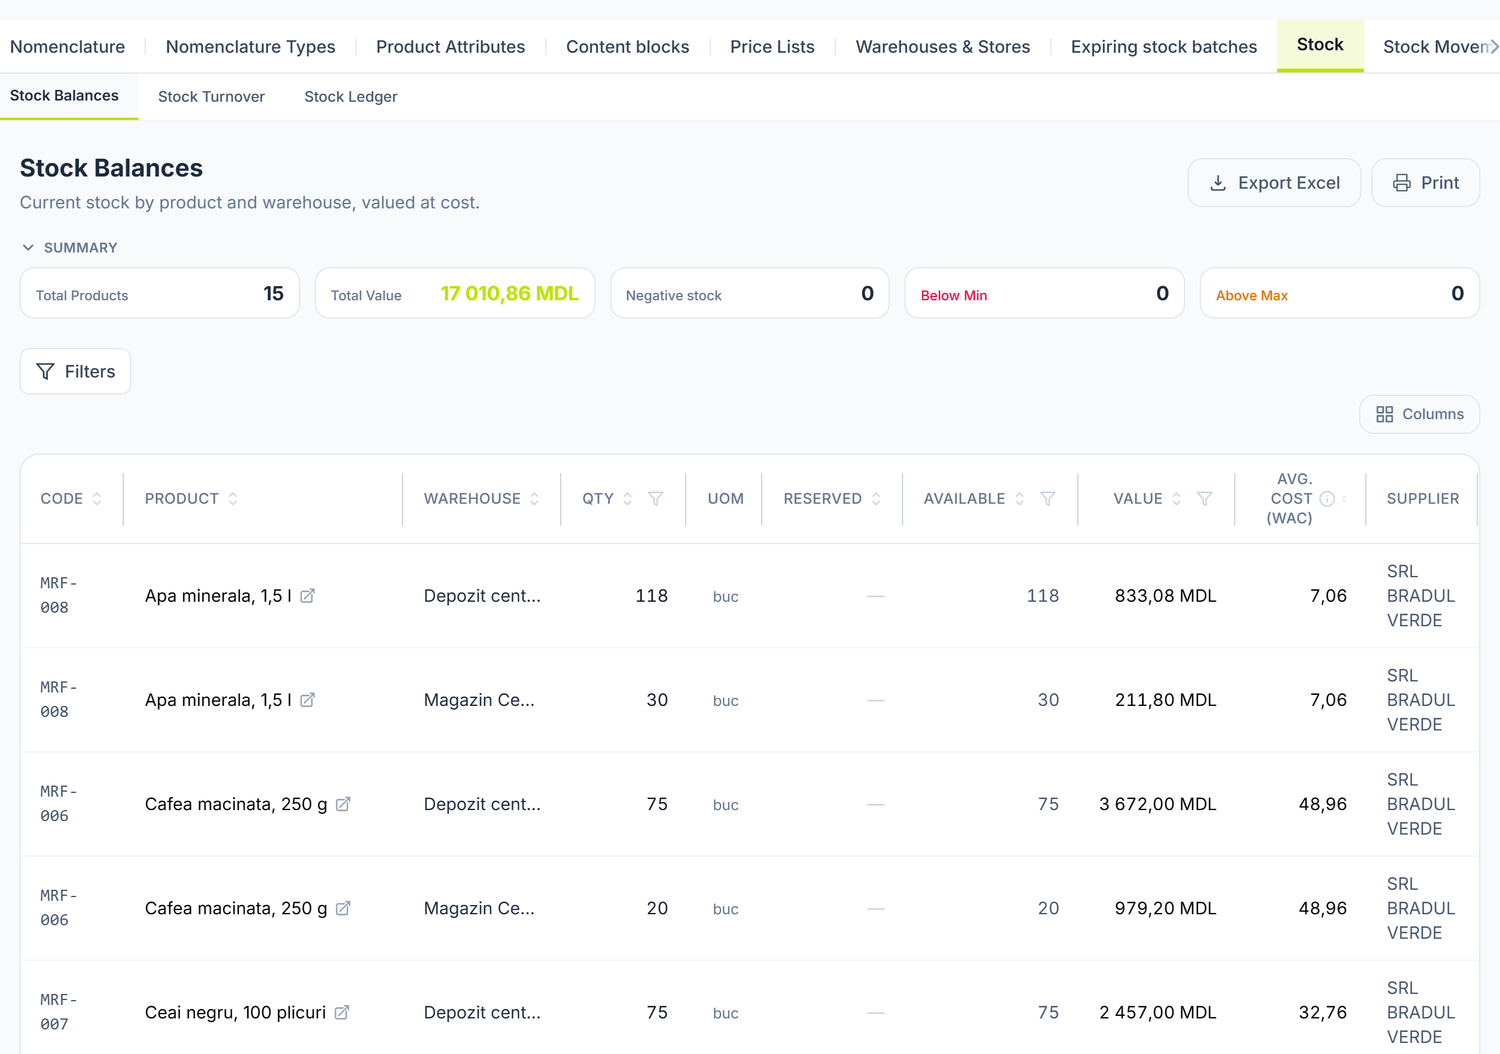Switch to Stock Ledger tab
The image size is (1500, 1054).
pyautogui.click(x=351, y=96)
